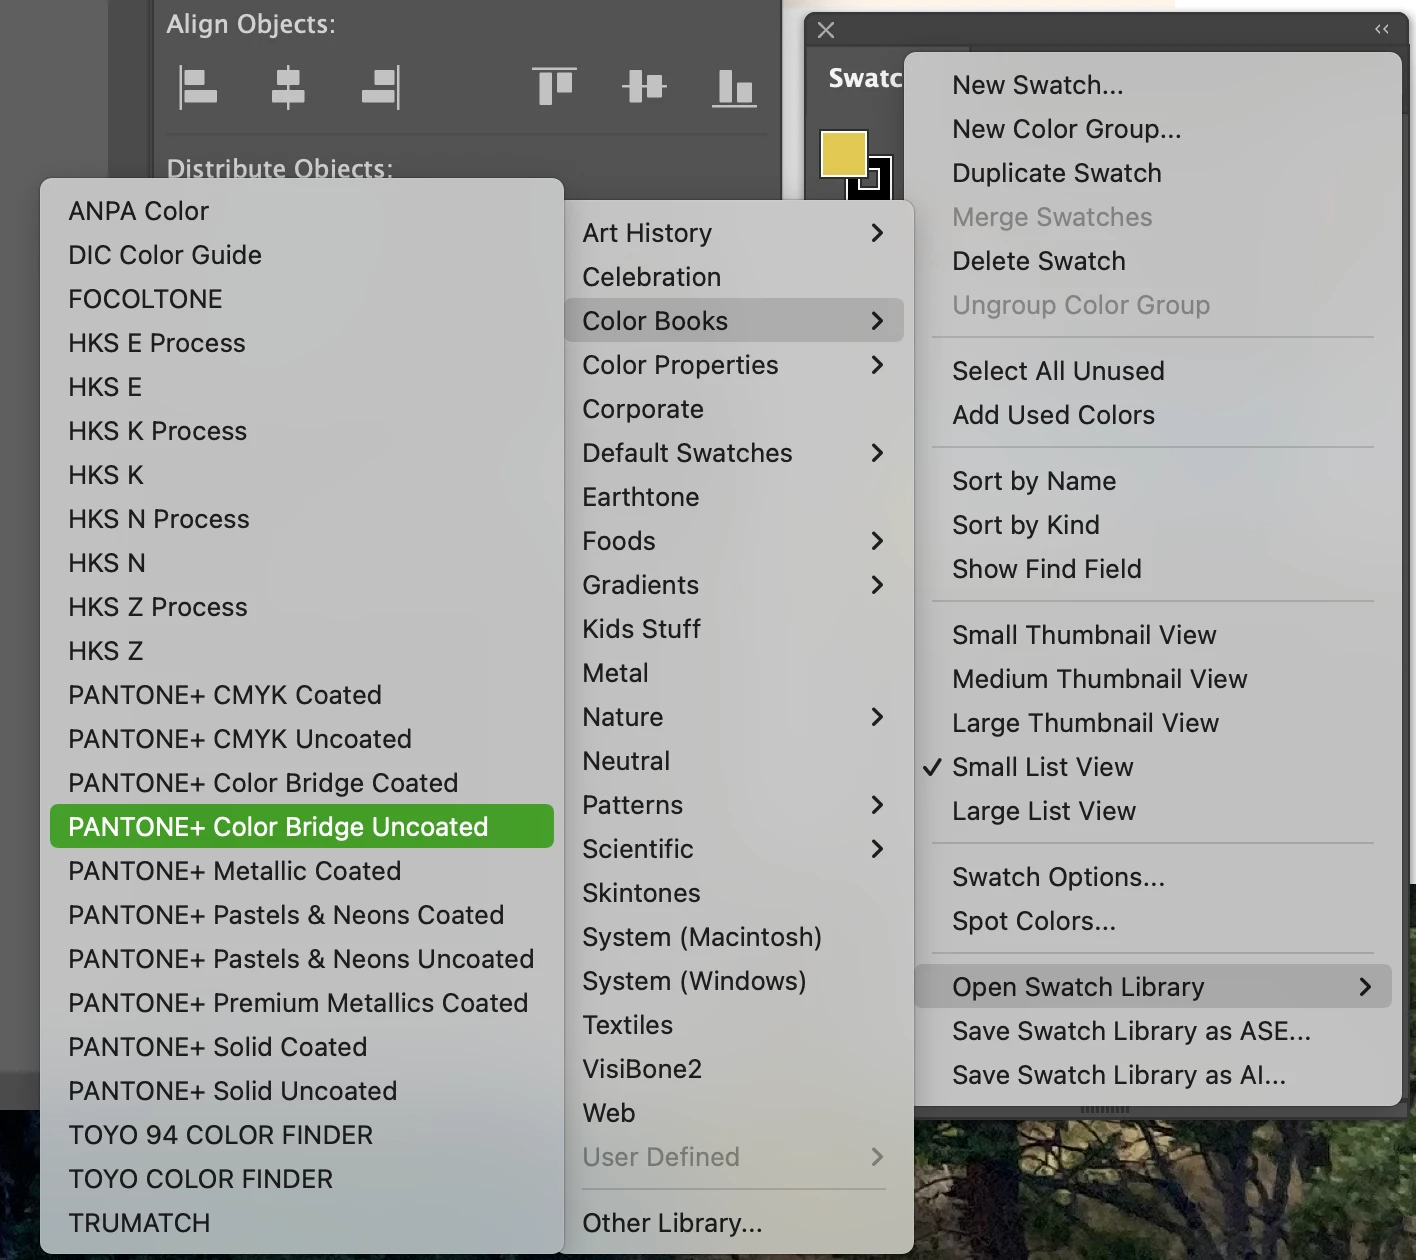1416x1260 pixels.
Task: Choose Save Swatch Library as ASE...
Action: coord(1153,1031)
